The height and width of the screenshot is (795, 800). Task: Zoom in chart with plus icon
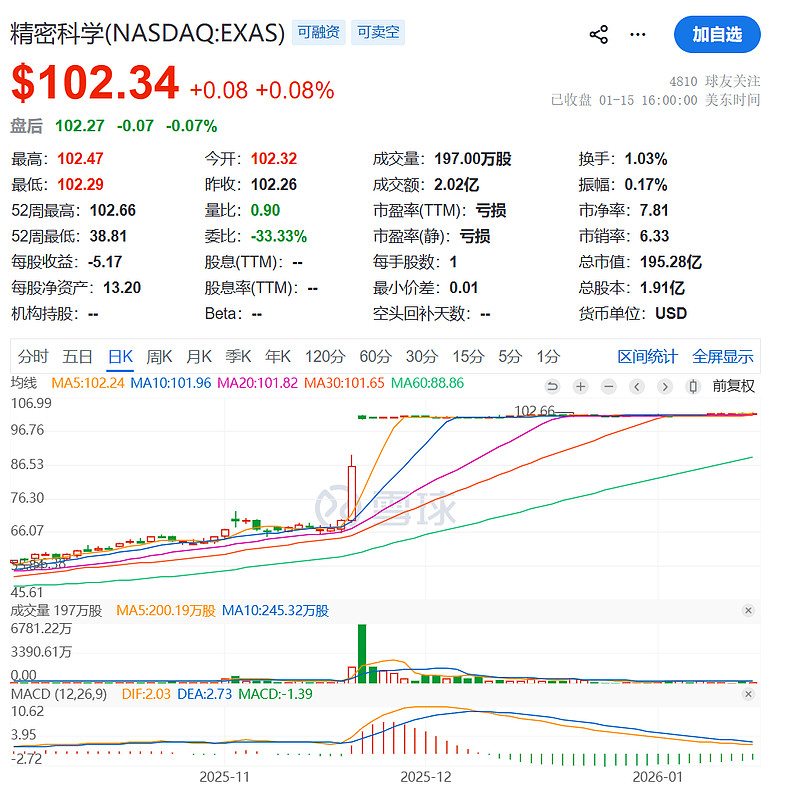(580, 386)
